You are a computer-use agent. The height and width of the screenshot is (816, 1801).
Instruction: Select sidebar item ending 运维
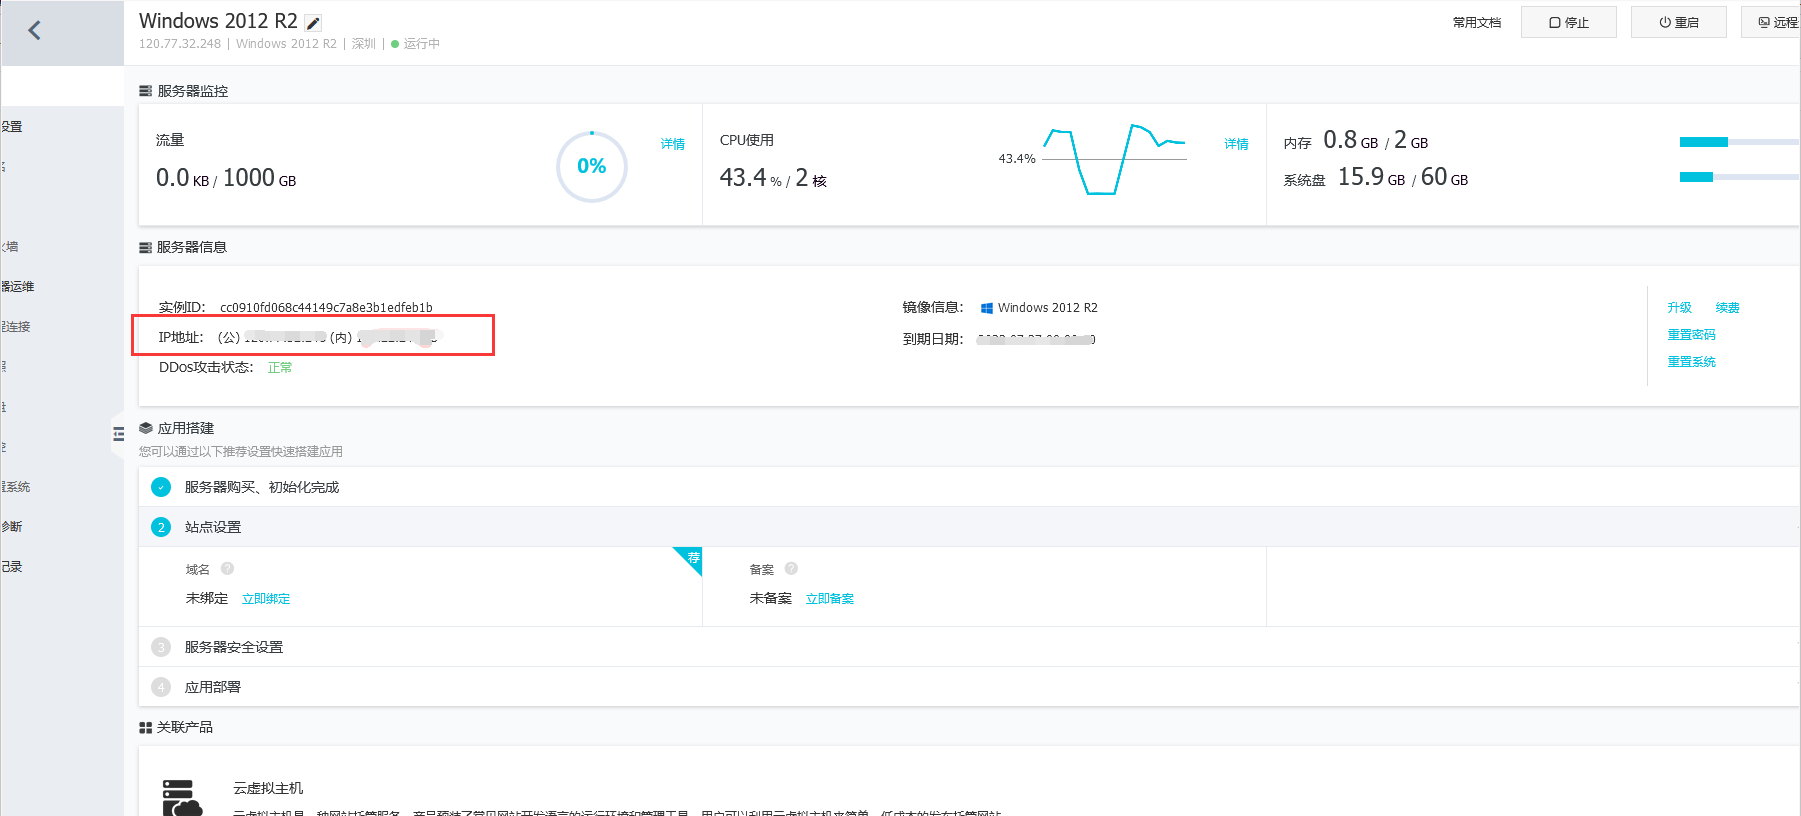click(17, 287)
